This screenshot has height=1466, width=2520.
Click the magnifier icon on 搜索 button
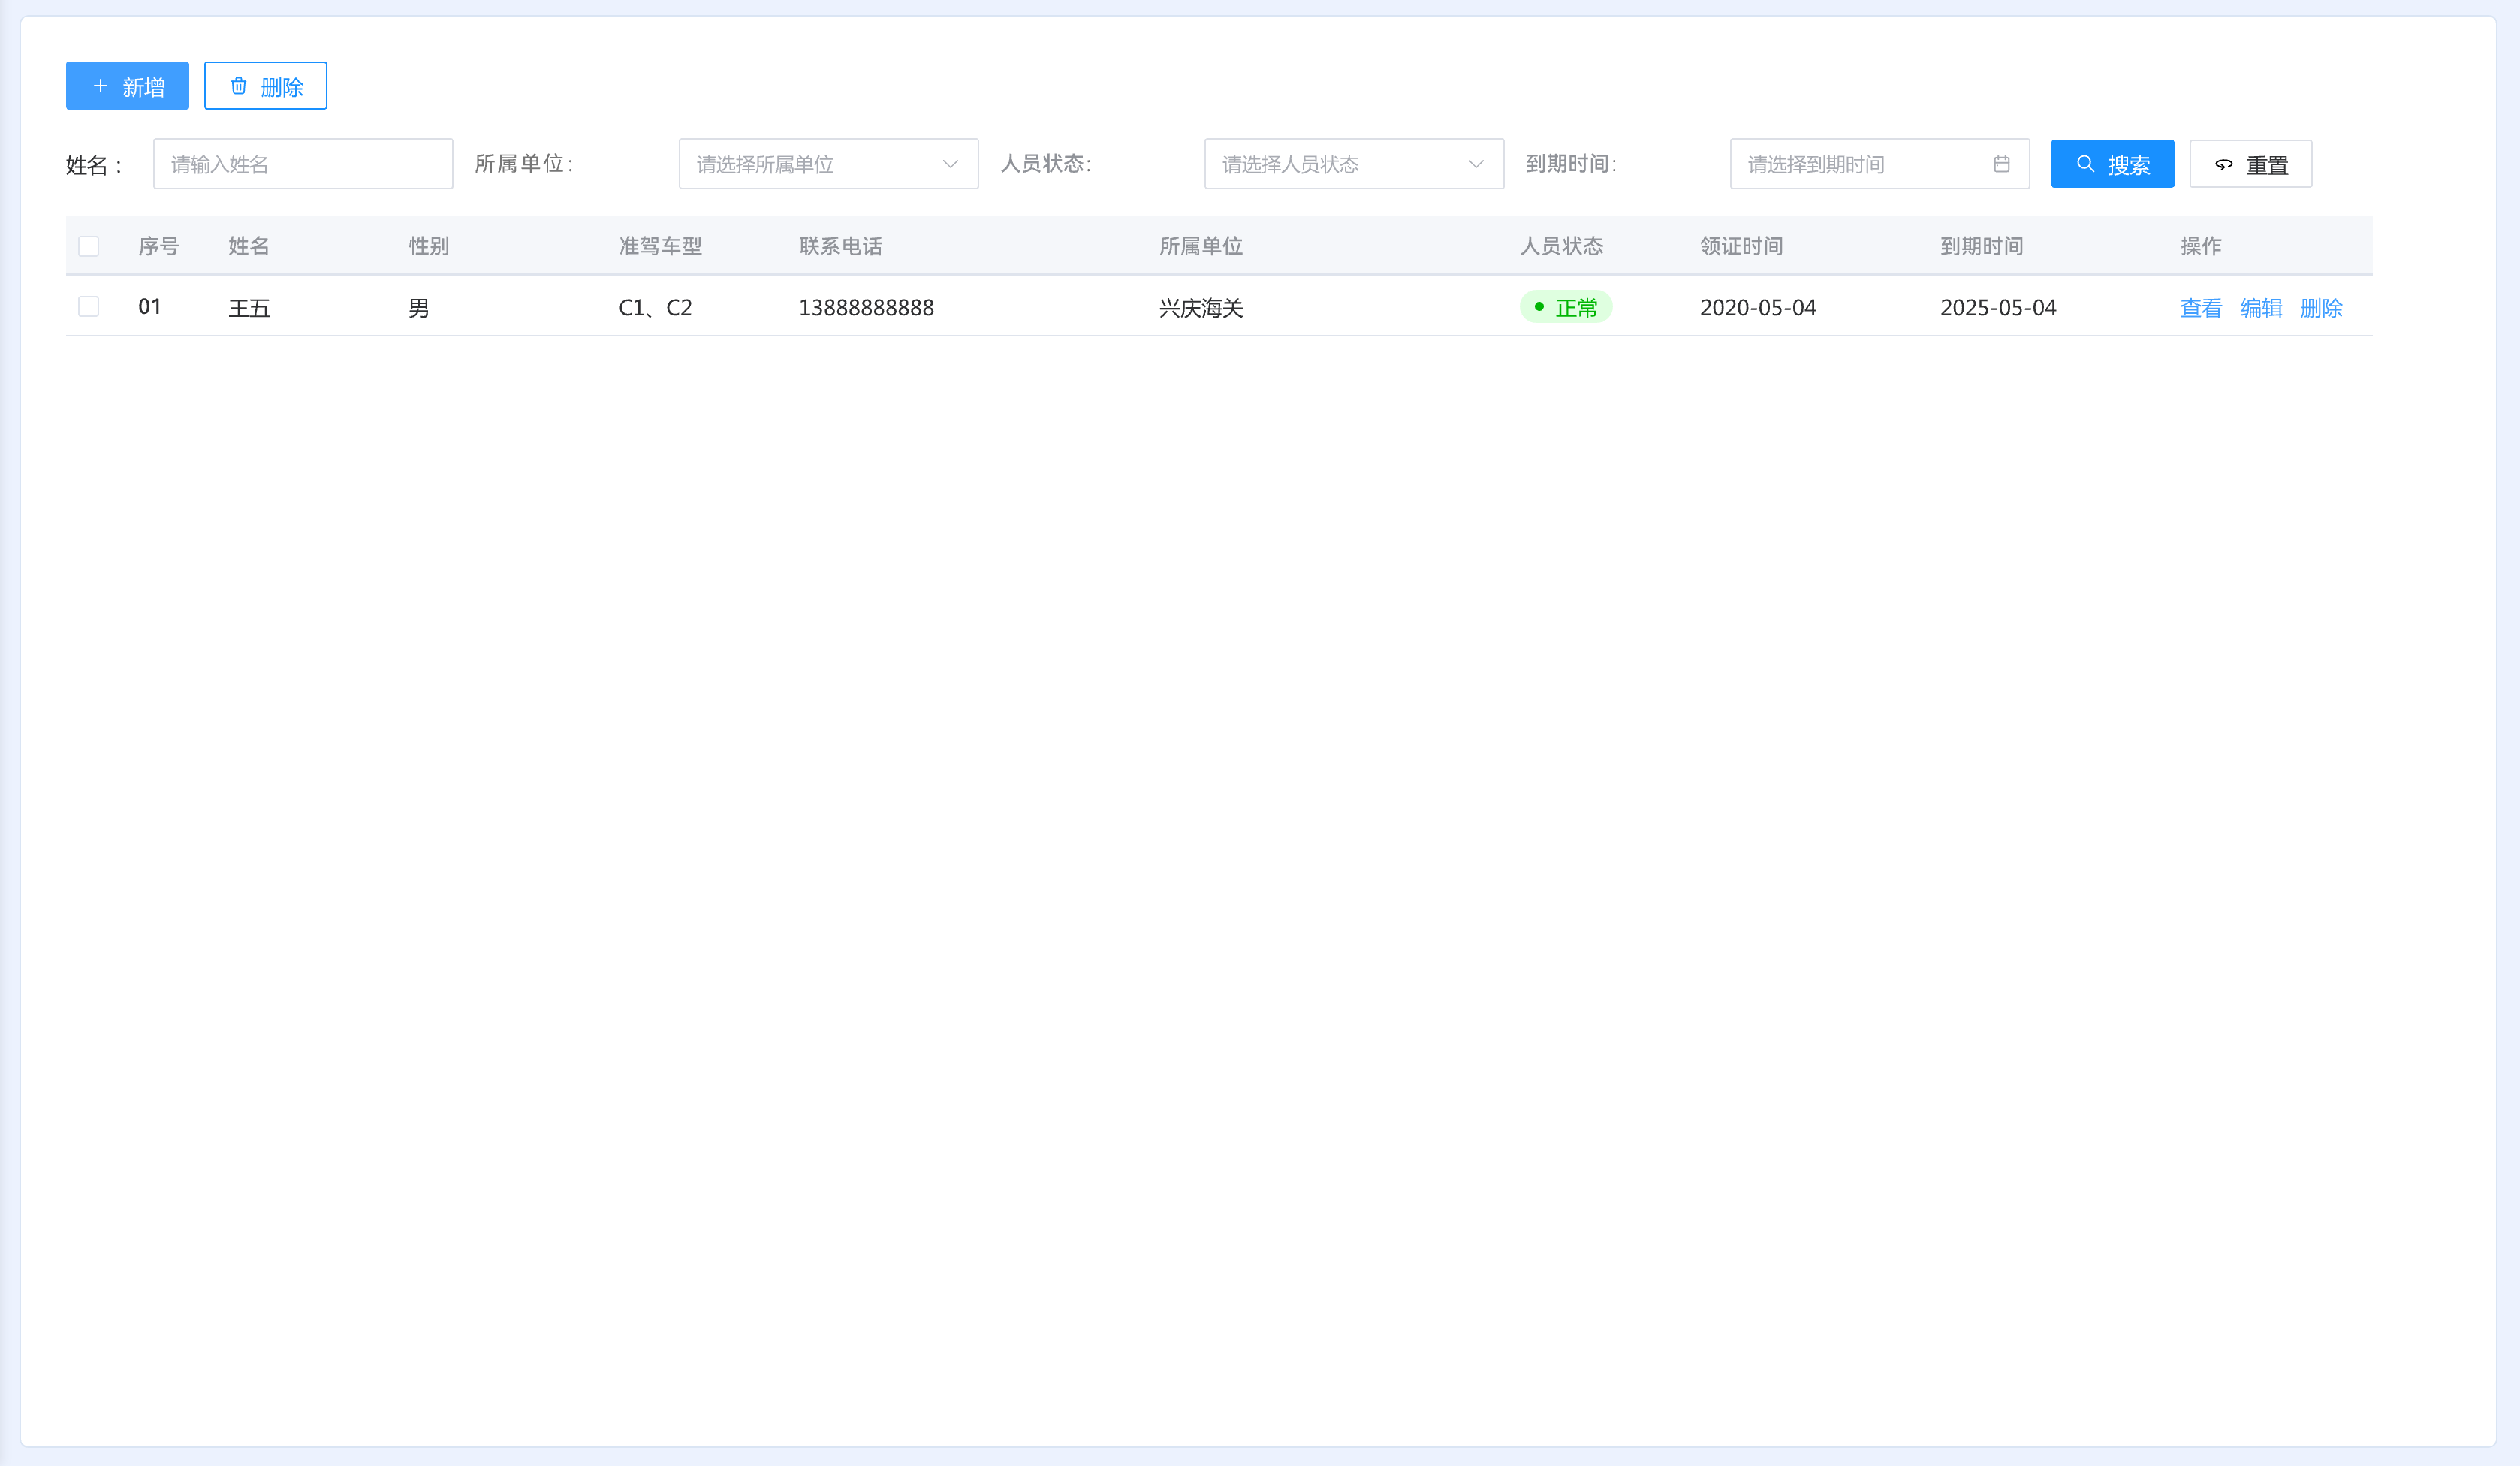[2085, 164]
